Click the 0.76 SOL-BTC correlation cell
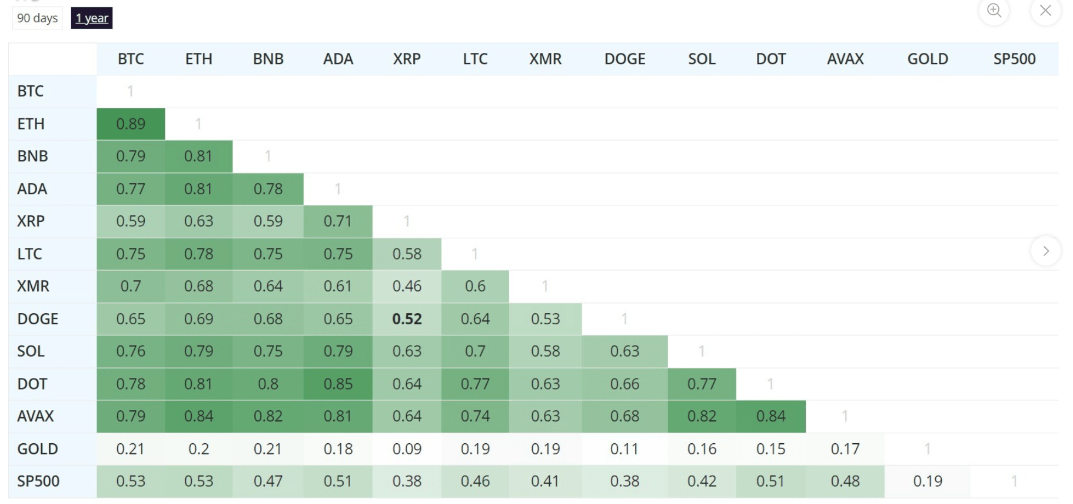 pos(131,352)
